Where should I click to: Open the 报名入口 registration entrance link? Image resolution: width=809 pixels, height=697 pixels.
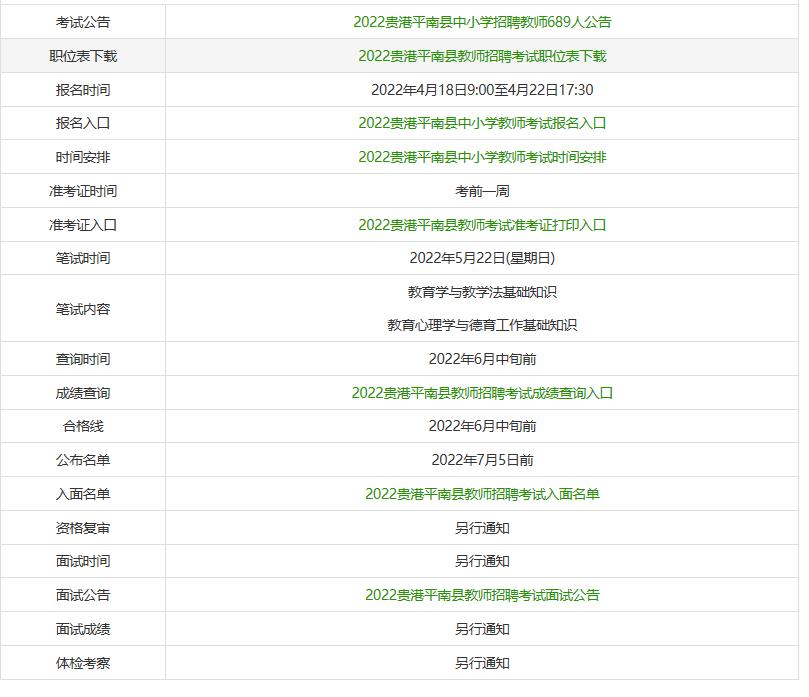484,123
